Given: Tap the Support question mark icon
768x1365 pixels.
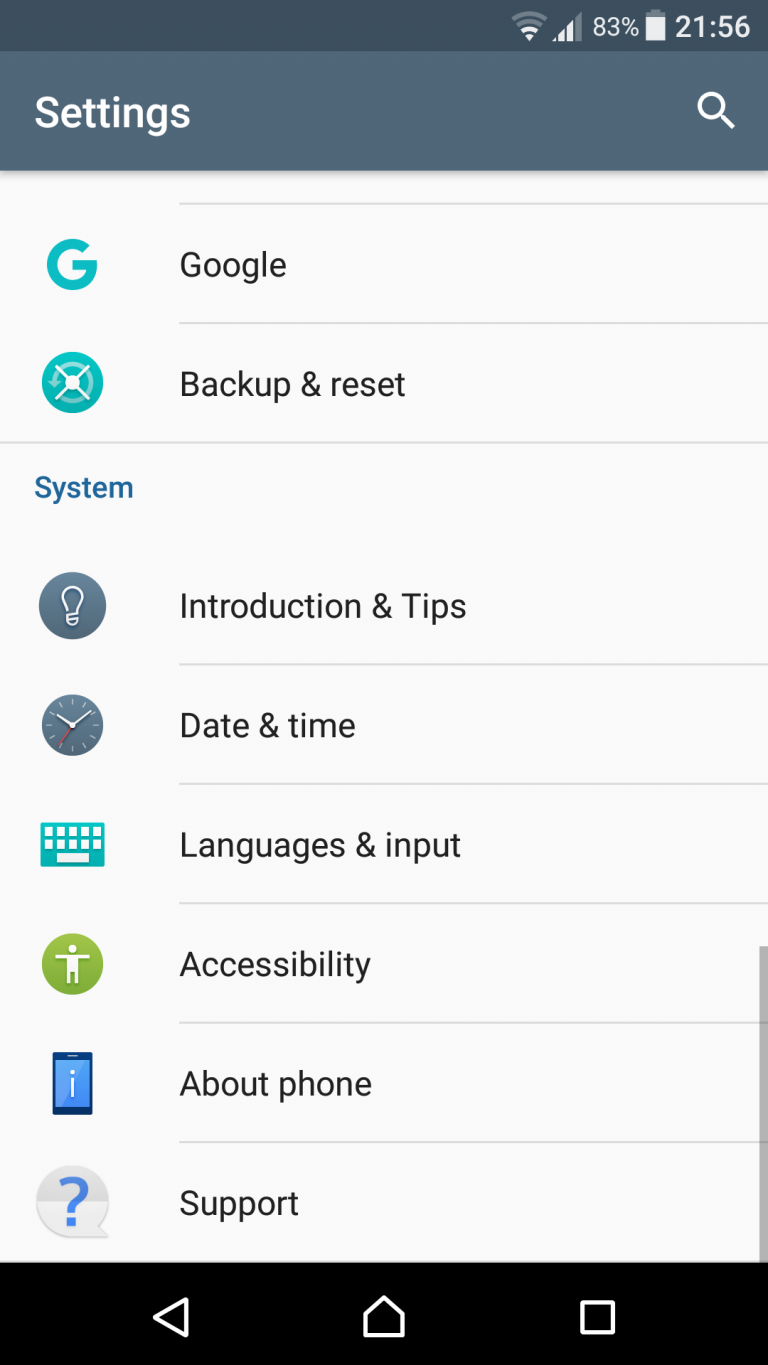Looking at the screenshot, I should point(72,1202).
